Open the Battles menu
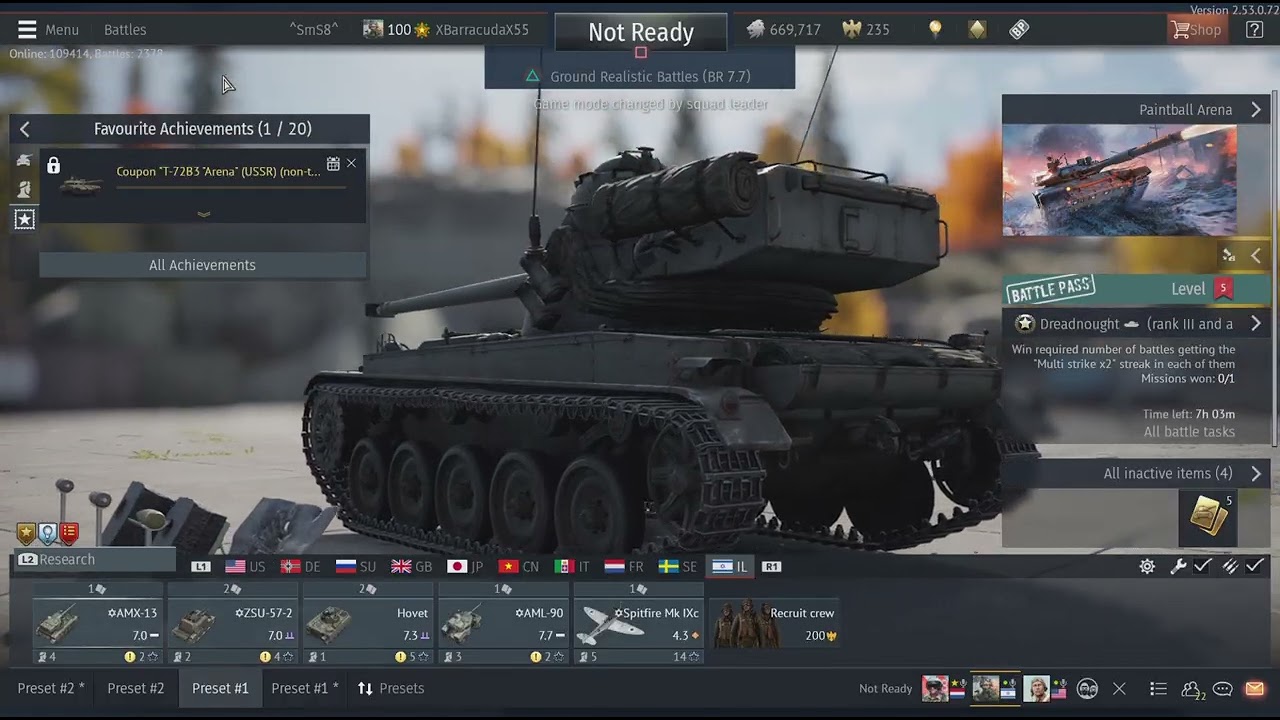The image size is (1280, 720). coord(125,30)
